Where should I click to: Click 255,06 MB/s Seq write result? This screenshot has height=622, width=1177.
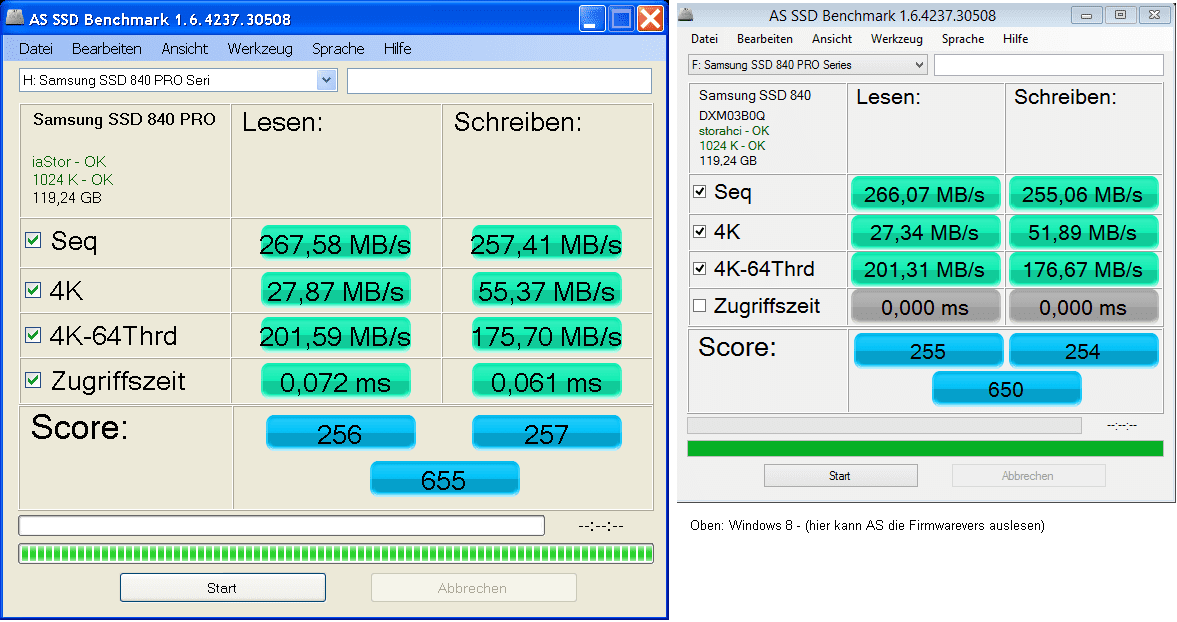[x=1083, y=194]
